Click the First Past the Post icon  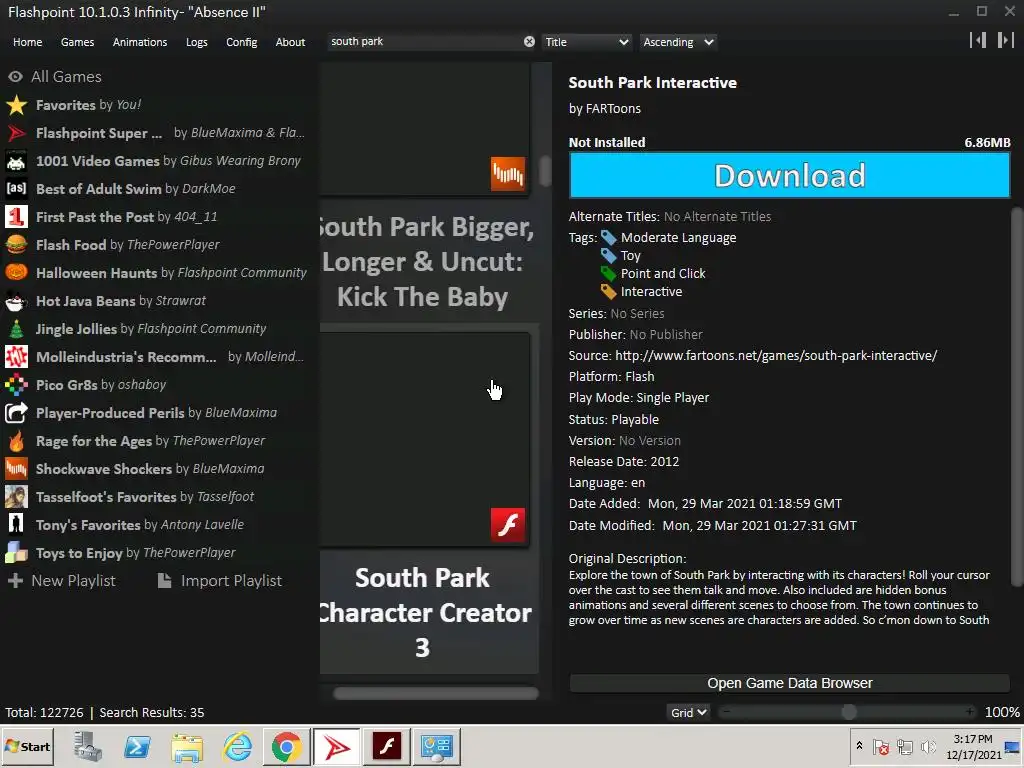(x=16, y=216)
